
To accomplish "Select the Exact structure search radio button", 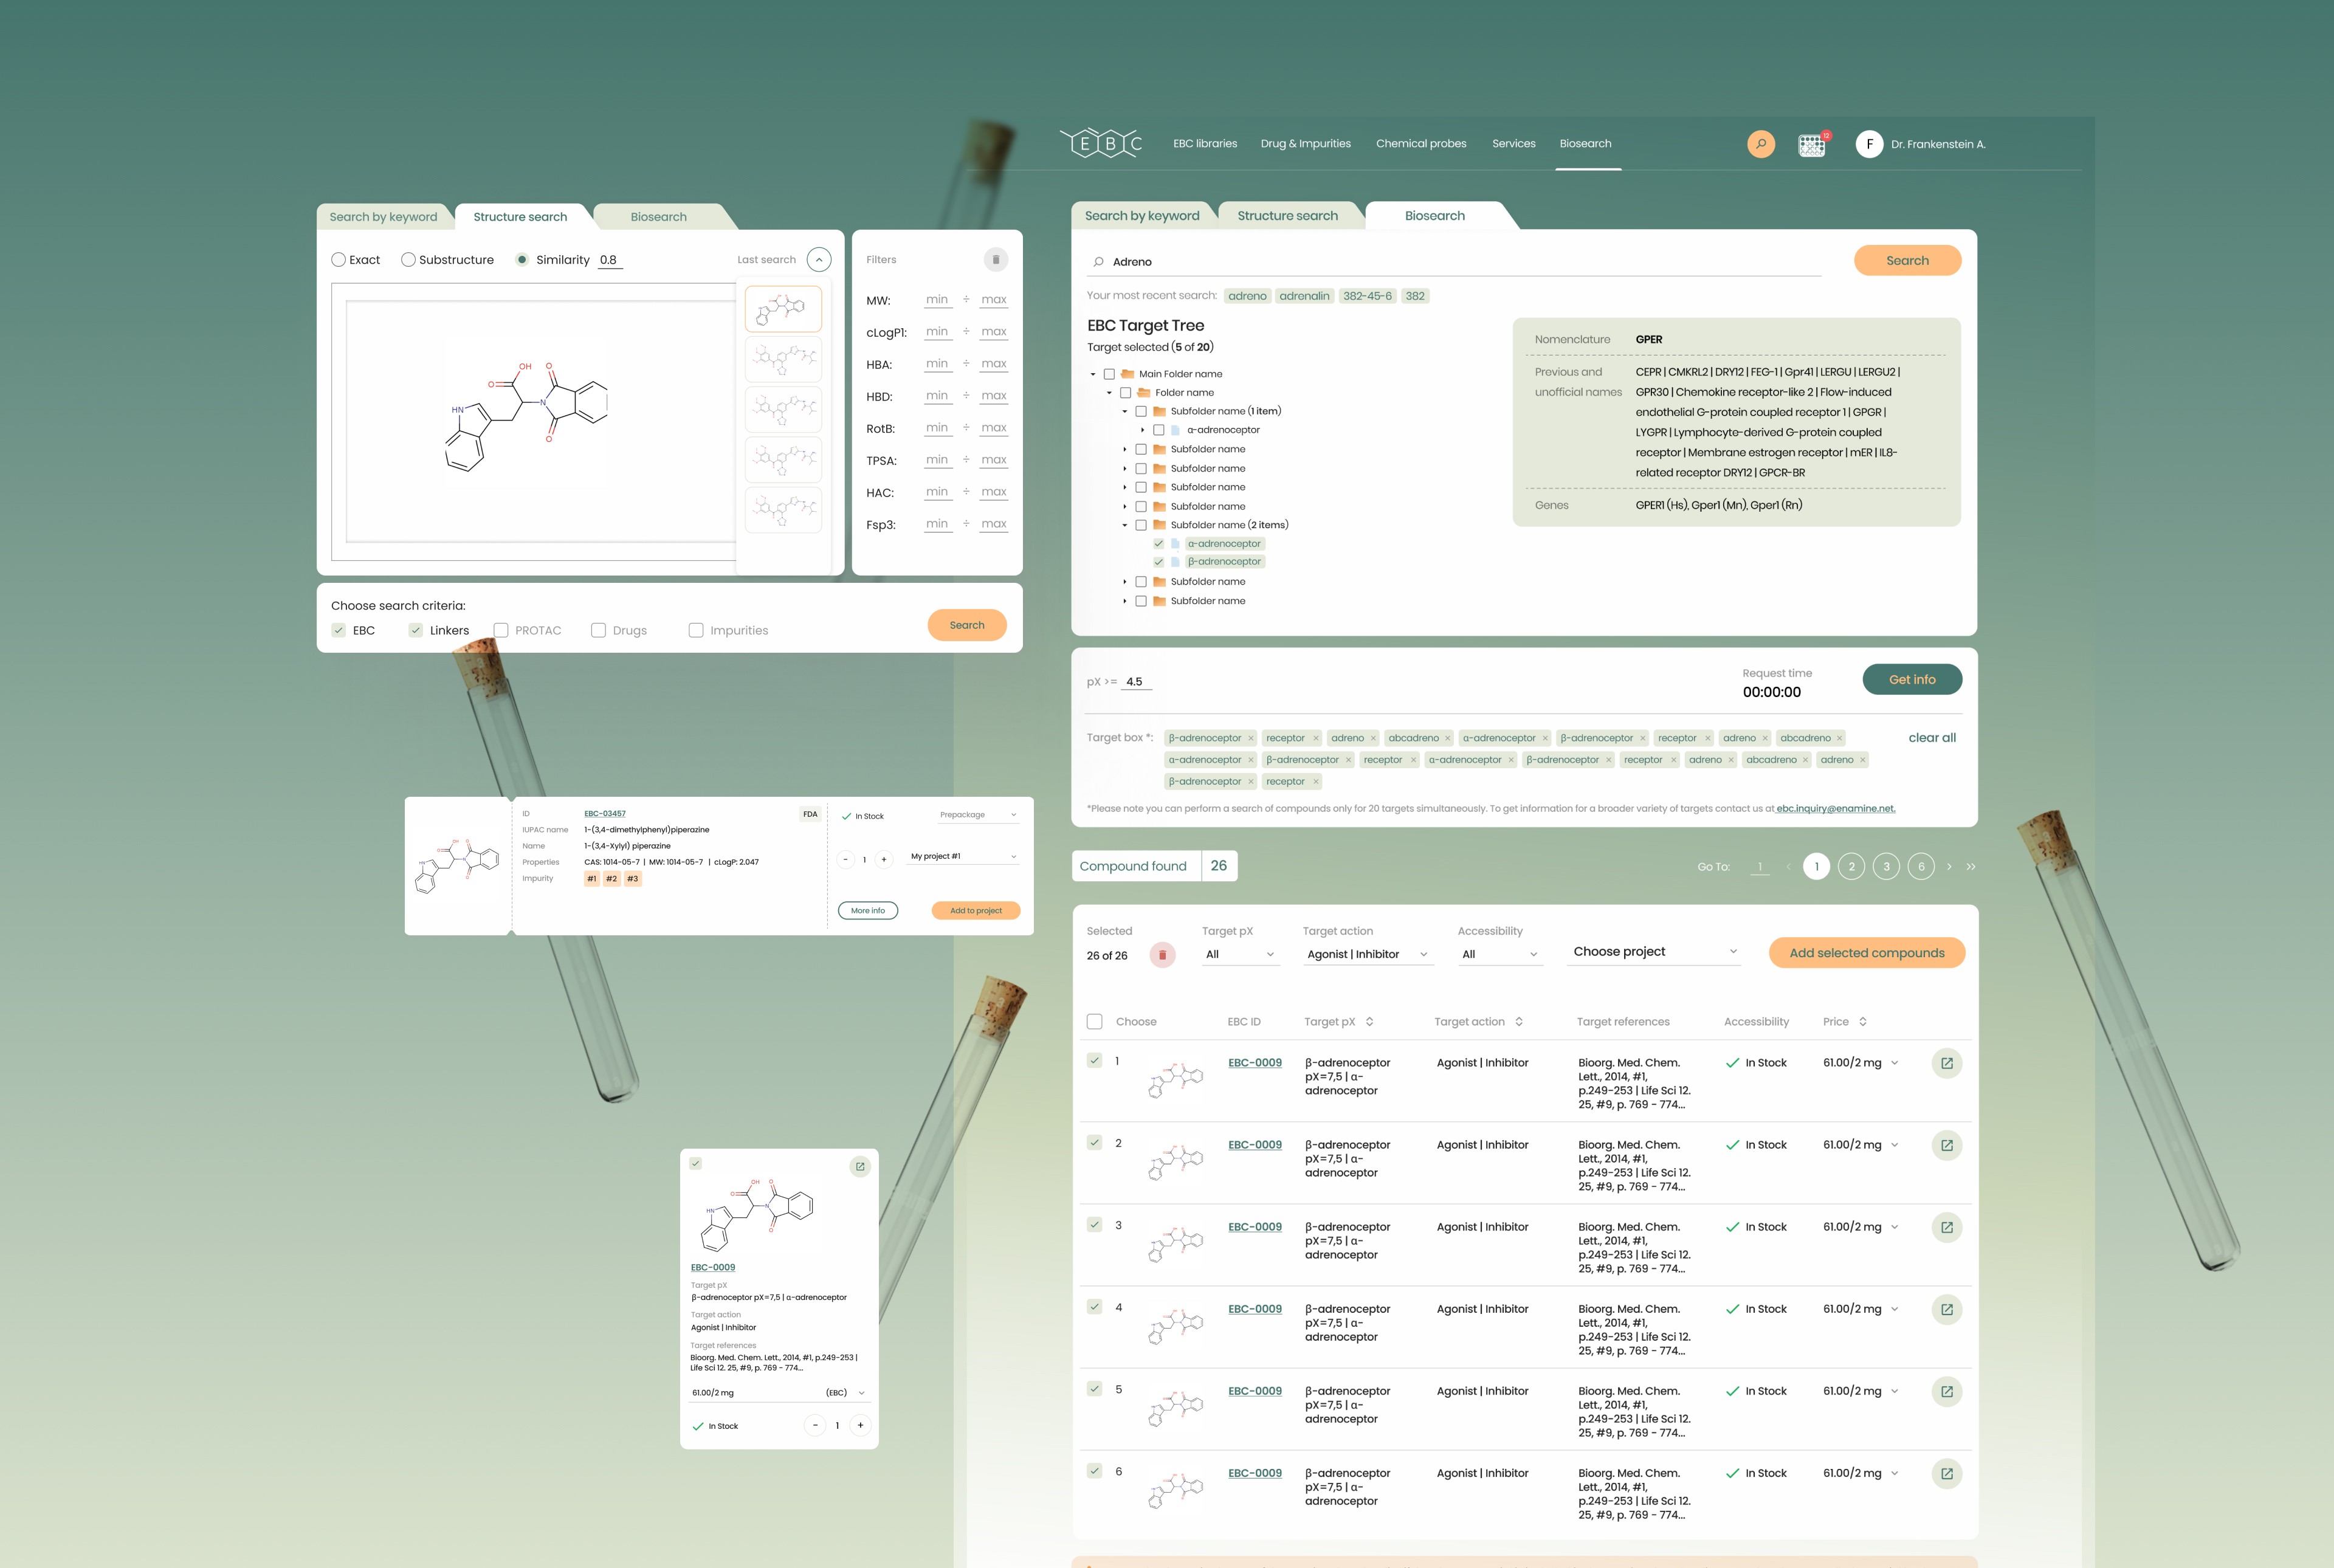I will pos(338,259).
